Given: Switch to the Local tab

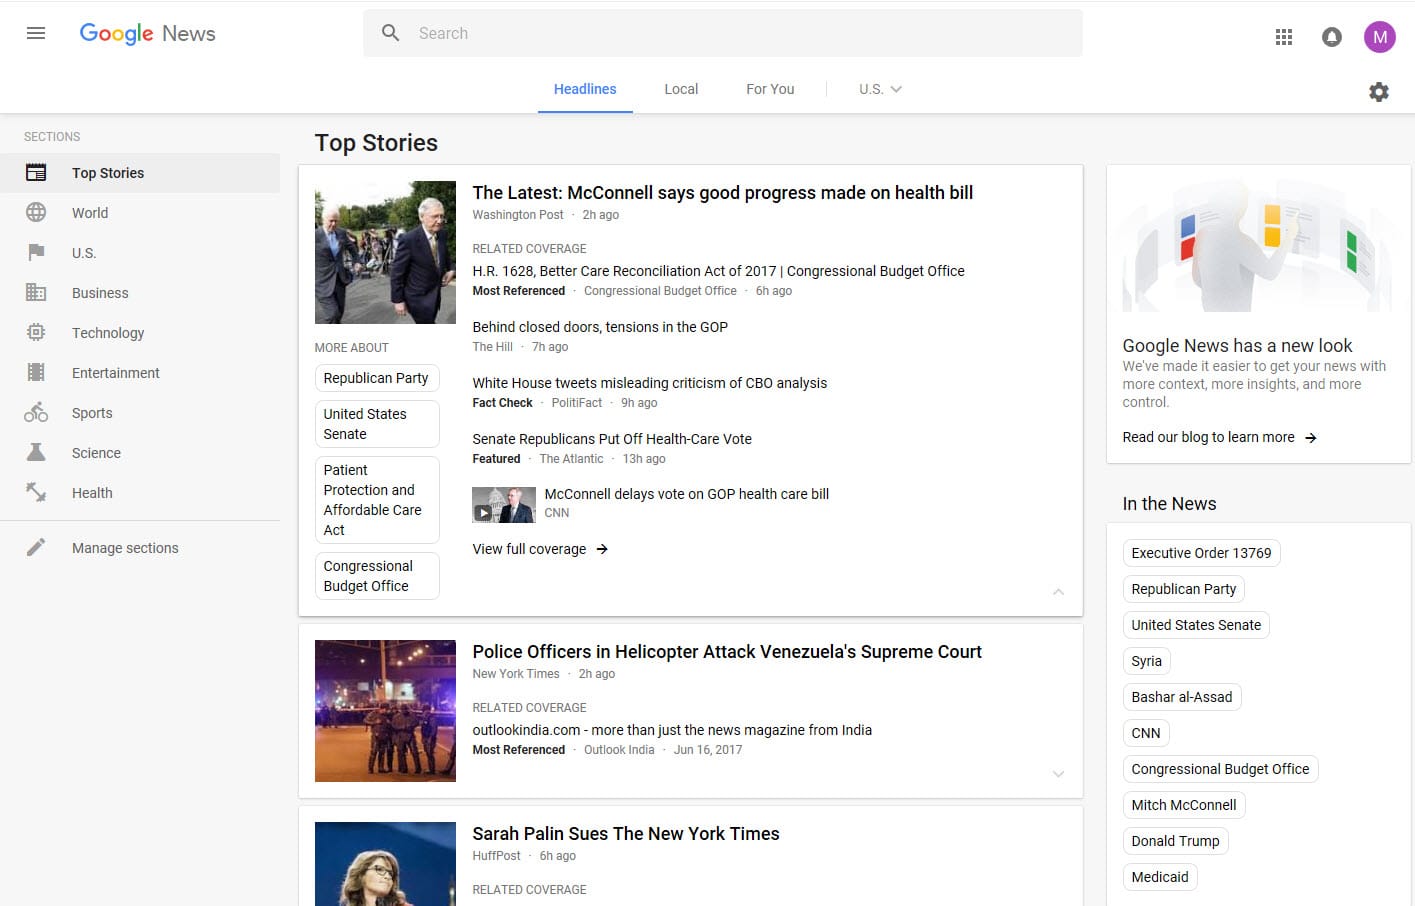Looking at the screenshot, I should click(x=681, y=89).
